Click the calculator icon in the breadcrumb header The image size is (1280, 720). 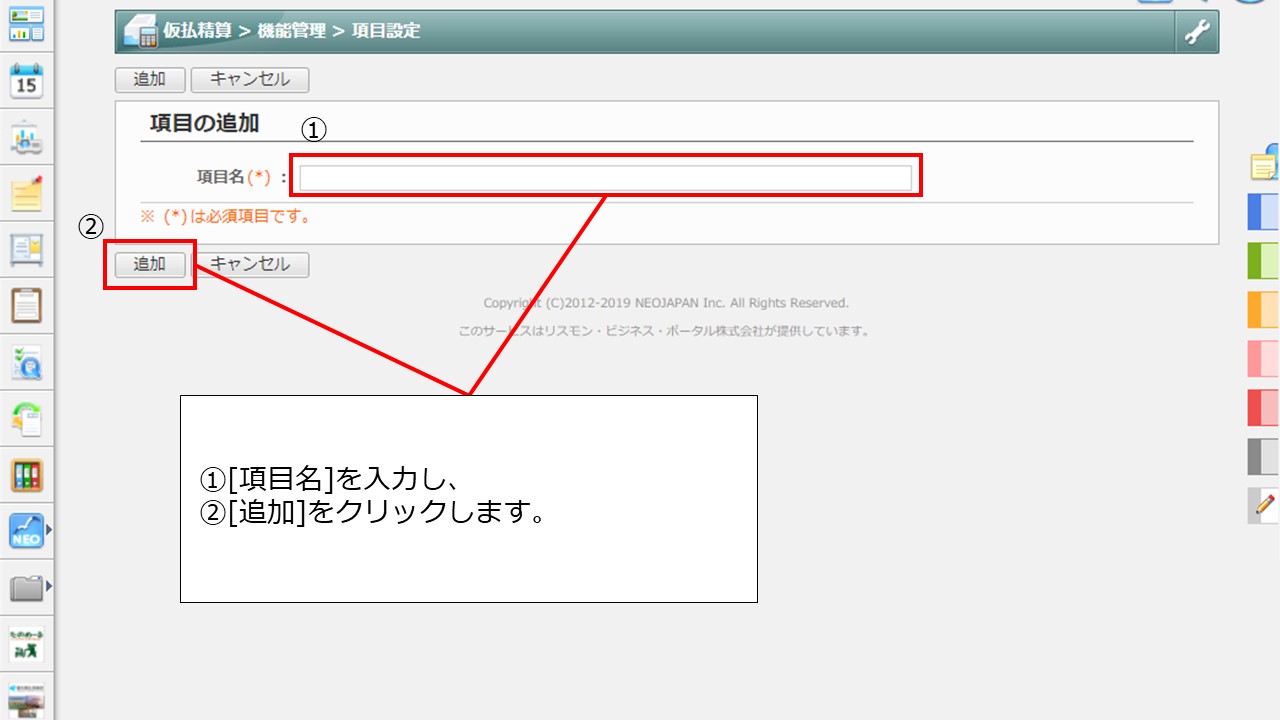click(x=140, y=31)
